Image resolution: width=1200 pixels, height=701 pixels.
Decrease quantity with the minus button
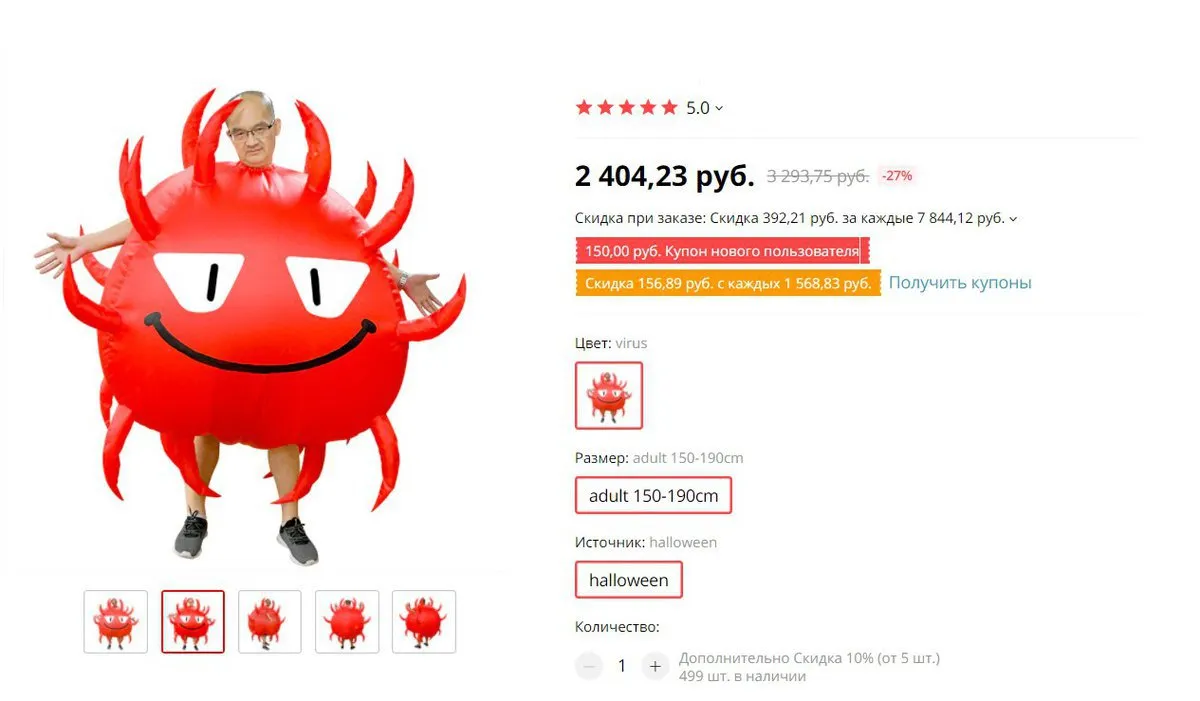coord(590,666)
